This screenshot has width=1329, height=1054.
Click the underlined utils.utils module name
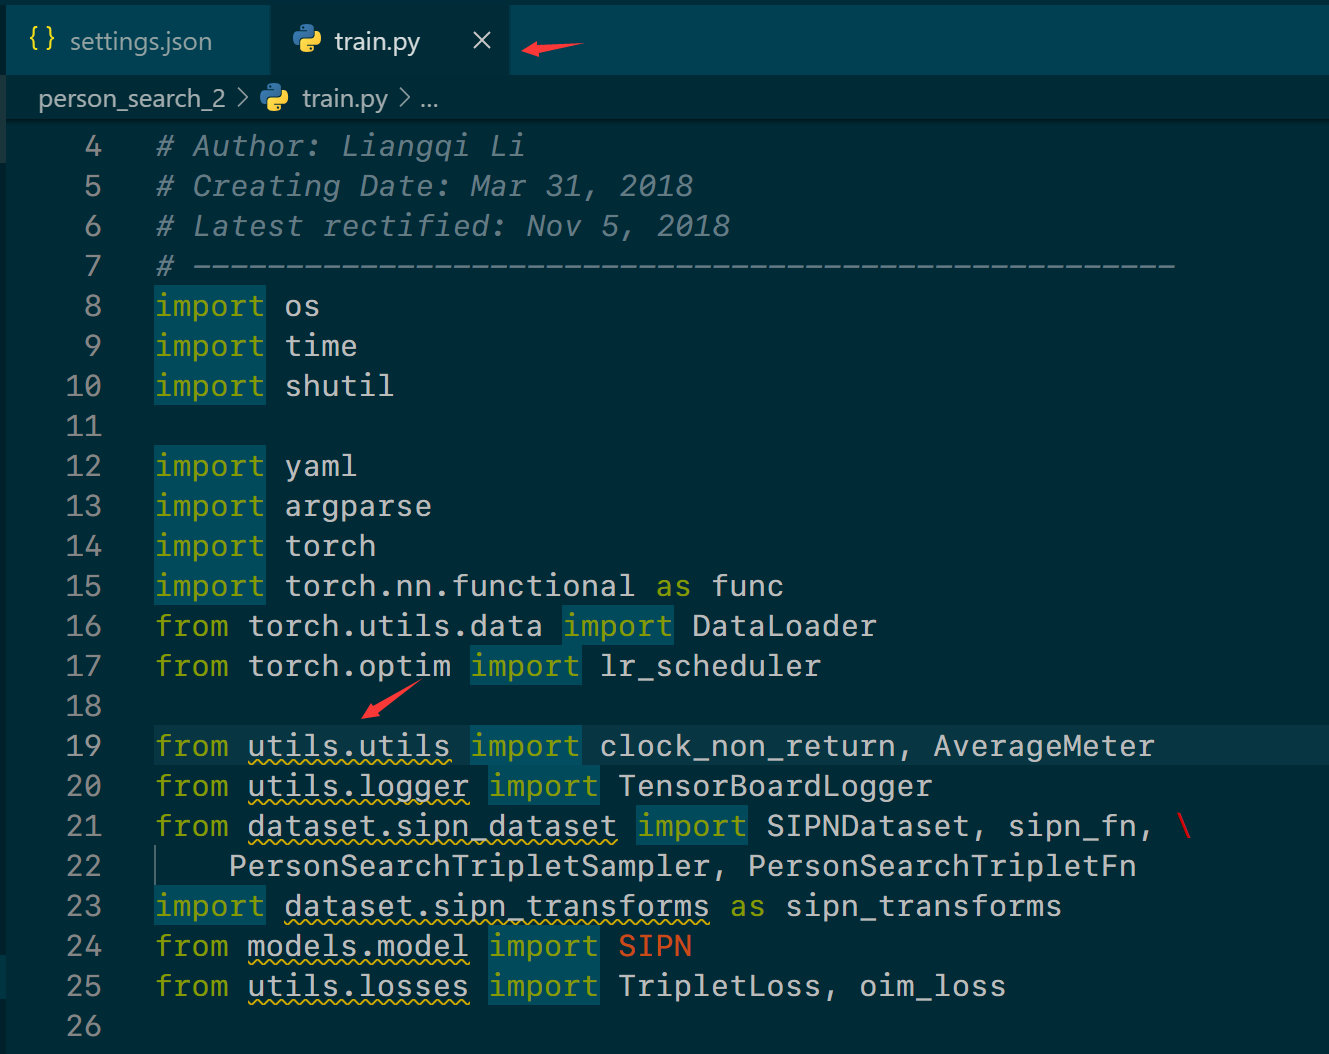coord(348,745)
